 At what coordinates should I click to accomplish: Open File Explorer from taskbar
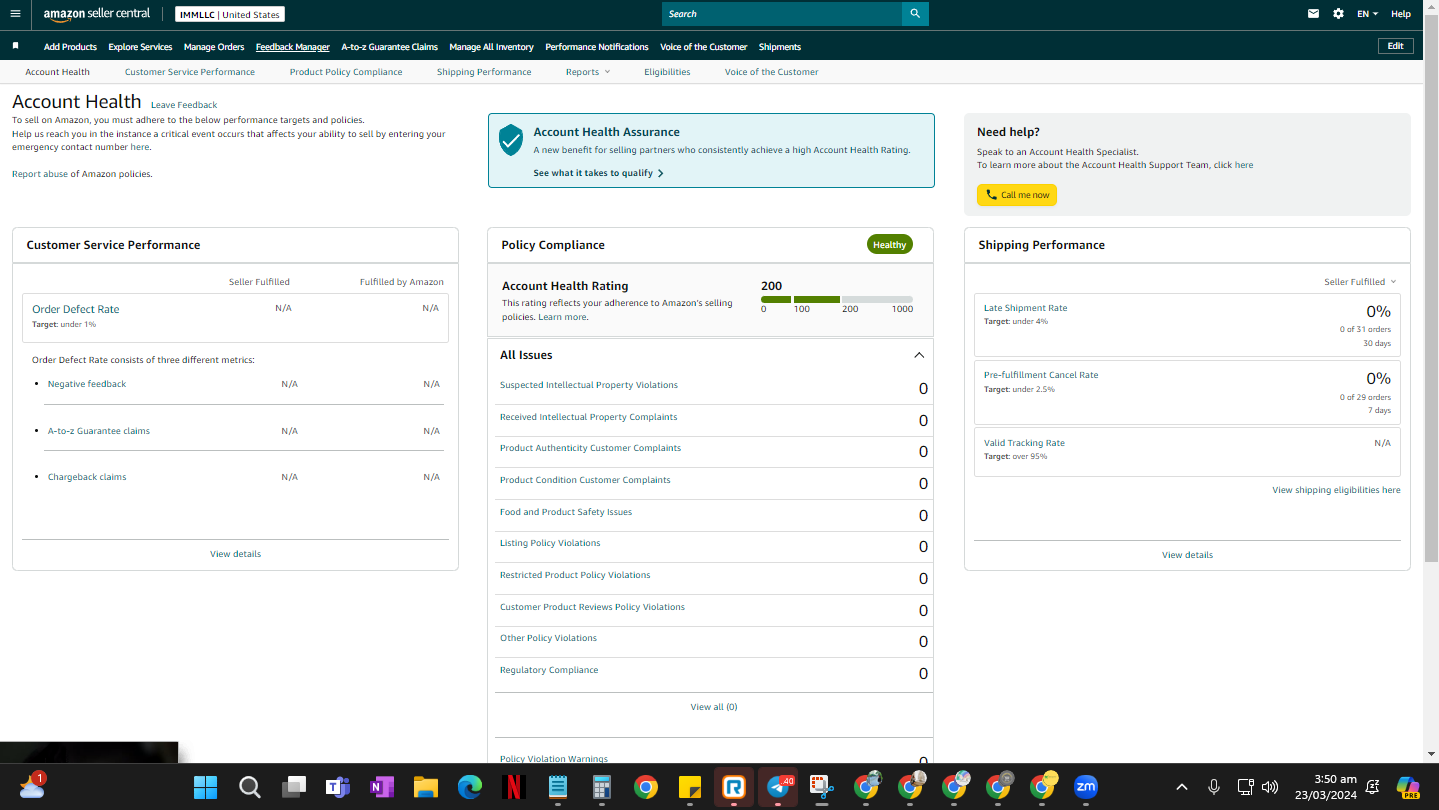point(426,787)
